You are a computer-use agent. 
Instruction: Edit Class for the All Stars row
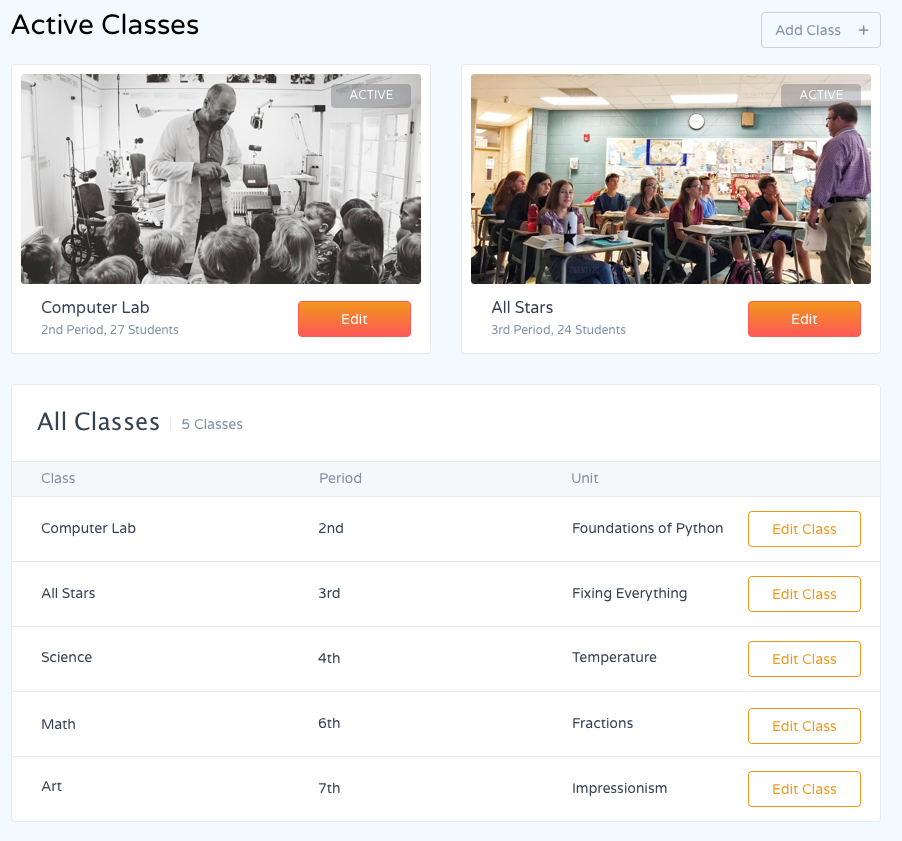[x=804, y=594]
